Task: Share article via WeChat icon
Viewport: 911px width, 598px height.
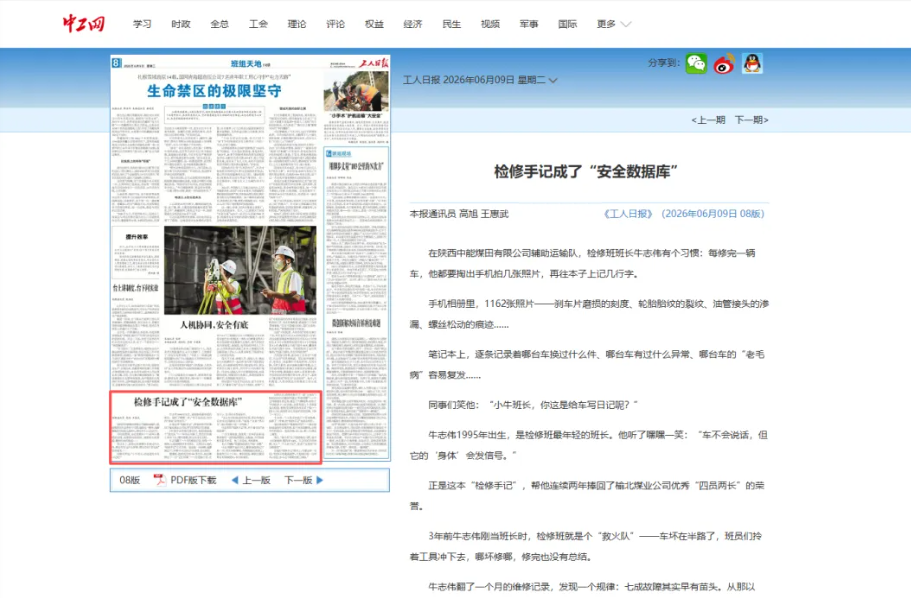Action: pyautogui.click(x=696, y=63)
